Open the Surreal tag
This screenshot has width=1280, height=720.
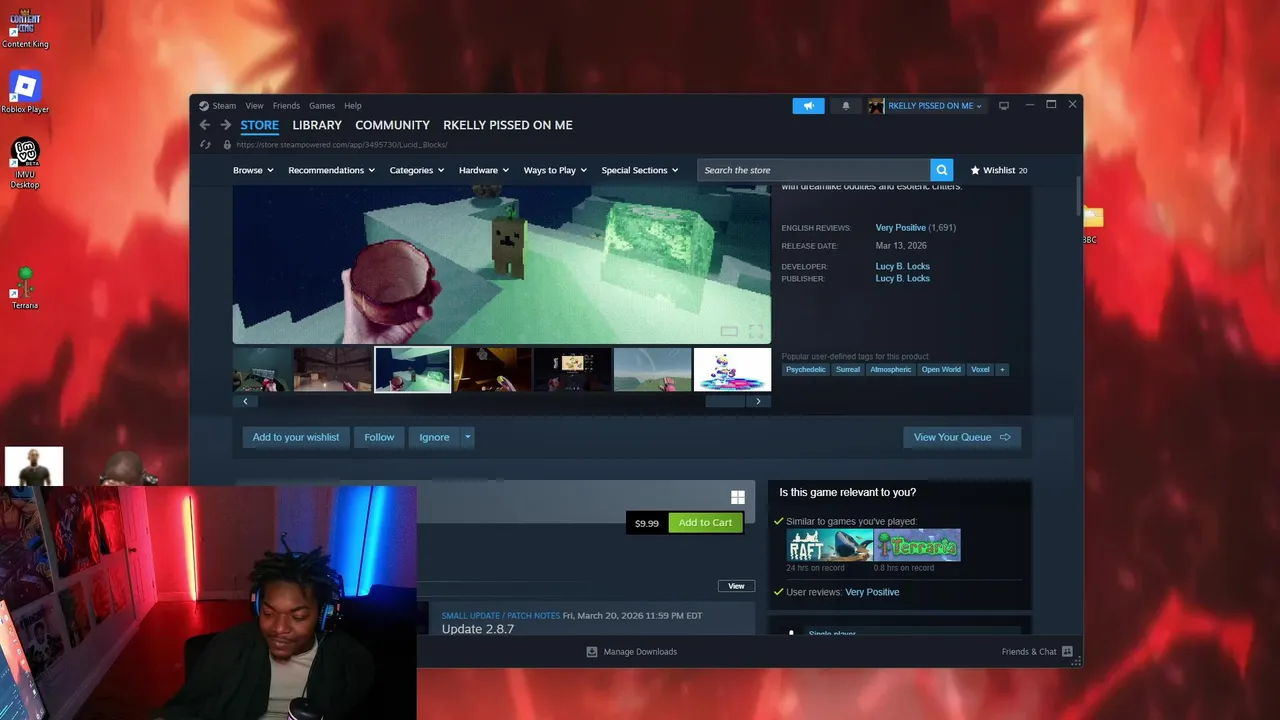848,370
